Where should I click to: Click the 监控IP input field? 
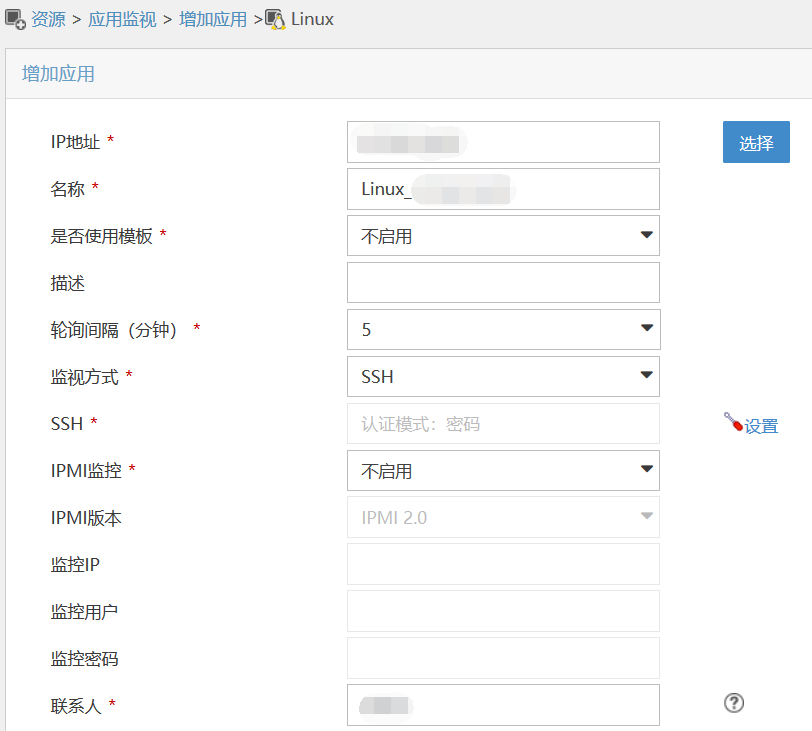[x=503, y=564]
